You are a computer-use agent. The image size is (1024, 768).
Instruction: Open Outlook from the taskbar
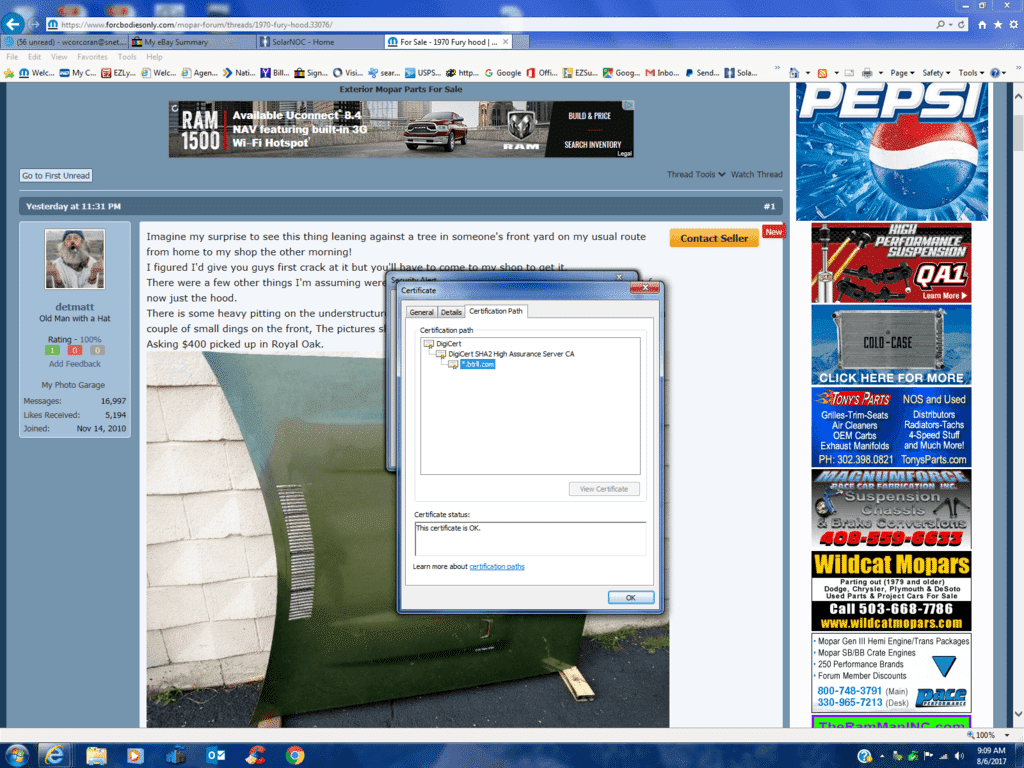[x=215, y=754]
